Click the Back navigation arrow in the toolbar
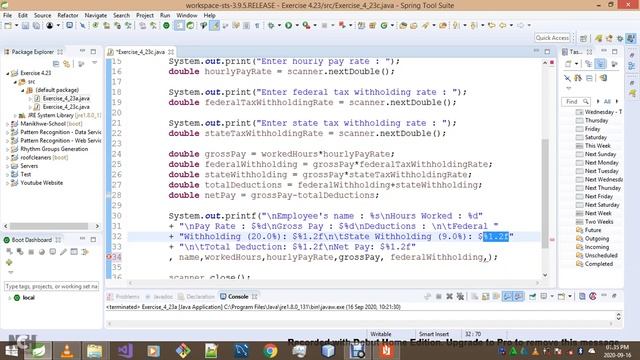 coord(502,26)
